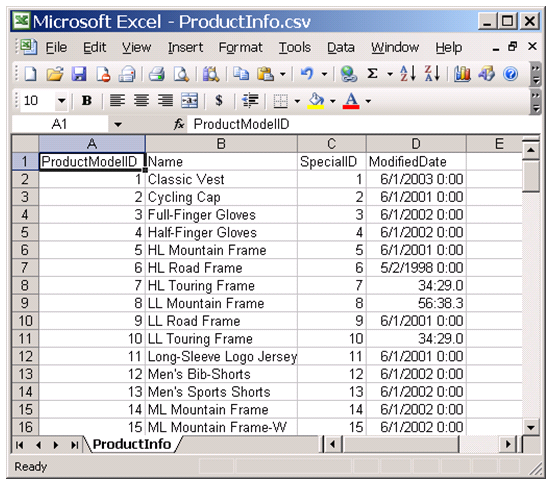Viewport: 551px width, 484px height.
Task: Copy the selection with the Copy icon
Action: pyautogui.click(x=241, y=74)
